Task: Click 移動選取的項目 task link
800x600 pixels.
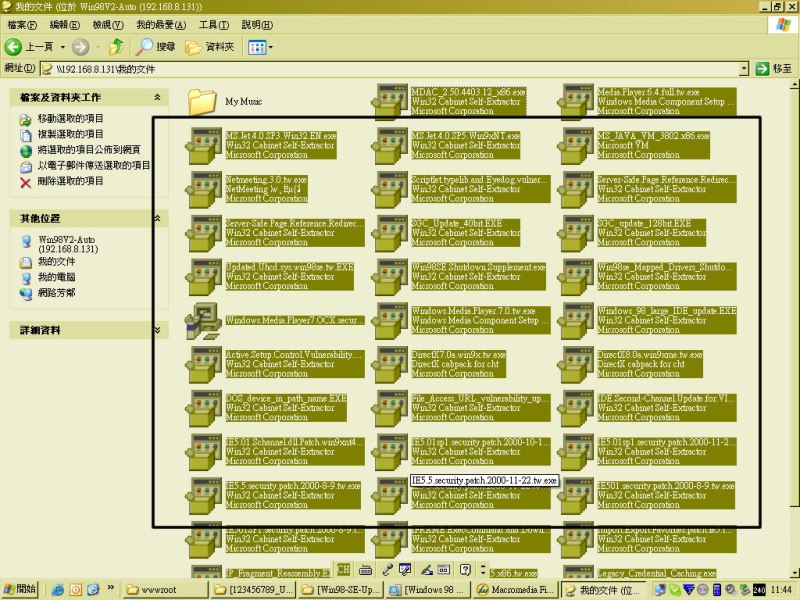Action: (x=70, y=118)
